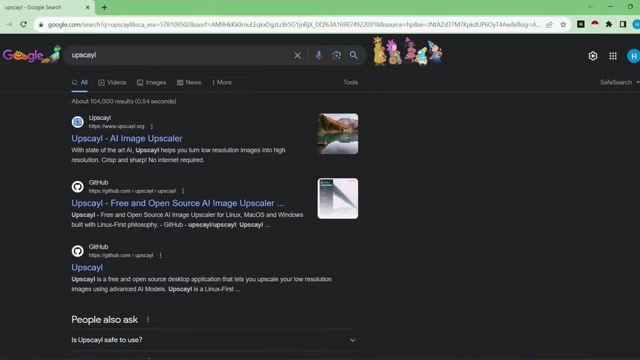Switch to the News tab
Image resolution: width=640 pixels, height=360 pixels.
(189, 82)
